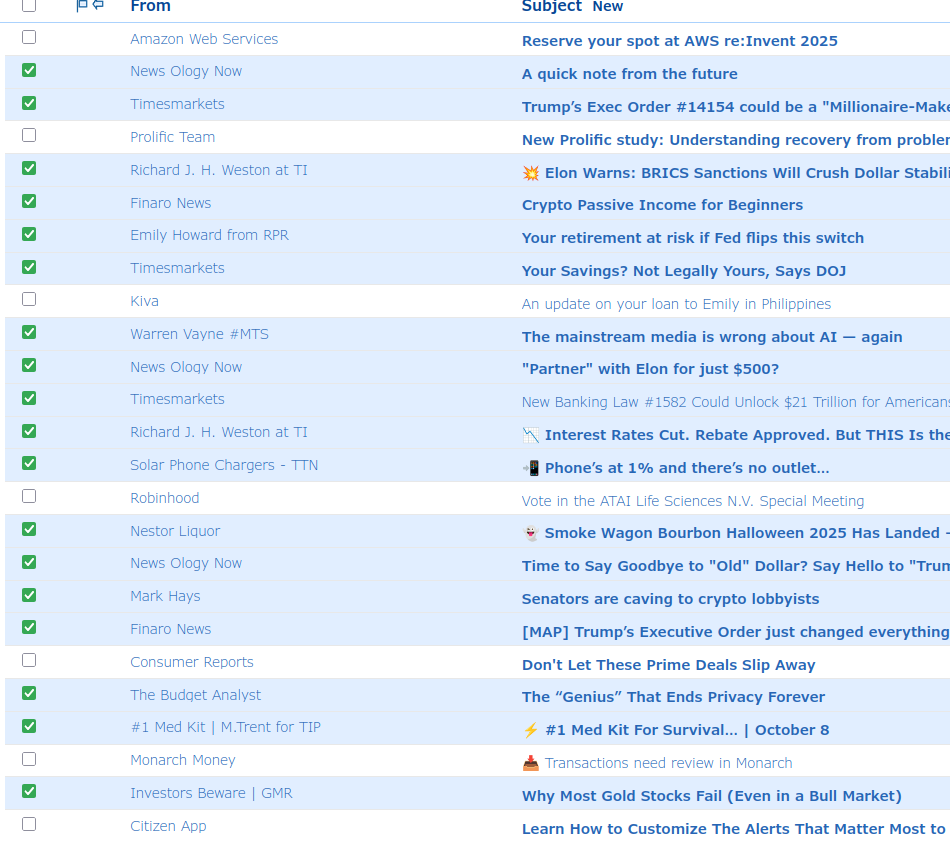The height and width of the screenshot is (841, 950).
Task: Sort messages by the Subject column
Action: (x=551, y=7)
